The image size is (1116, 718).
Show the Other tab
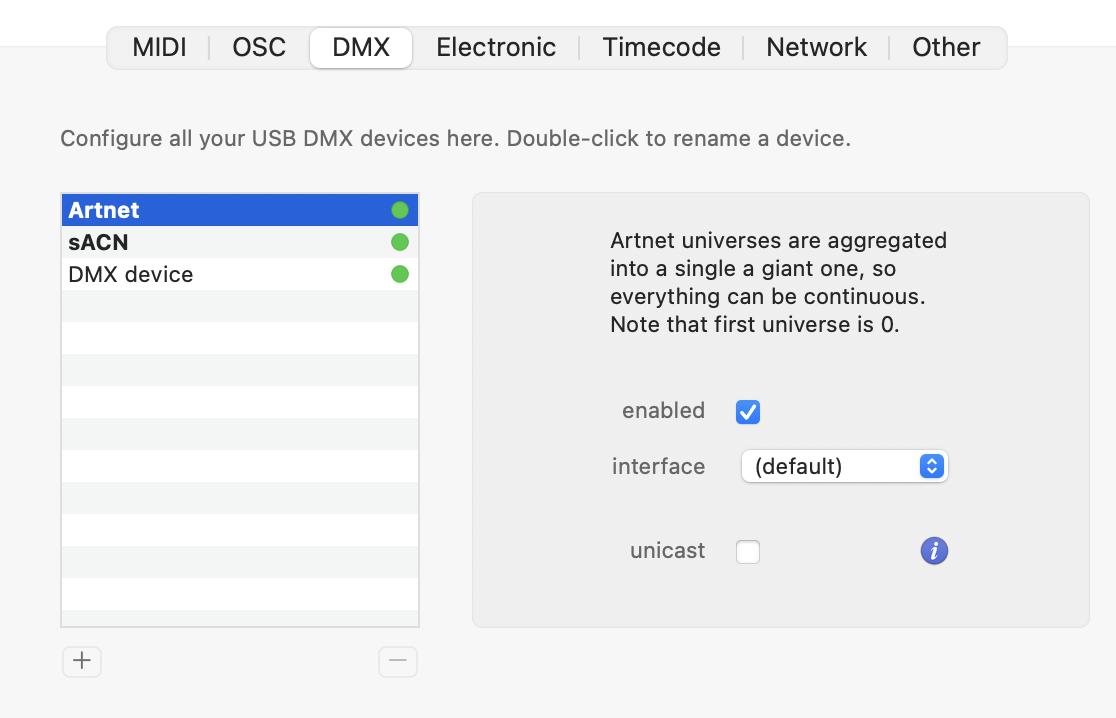[x=946, y=47]
